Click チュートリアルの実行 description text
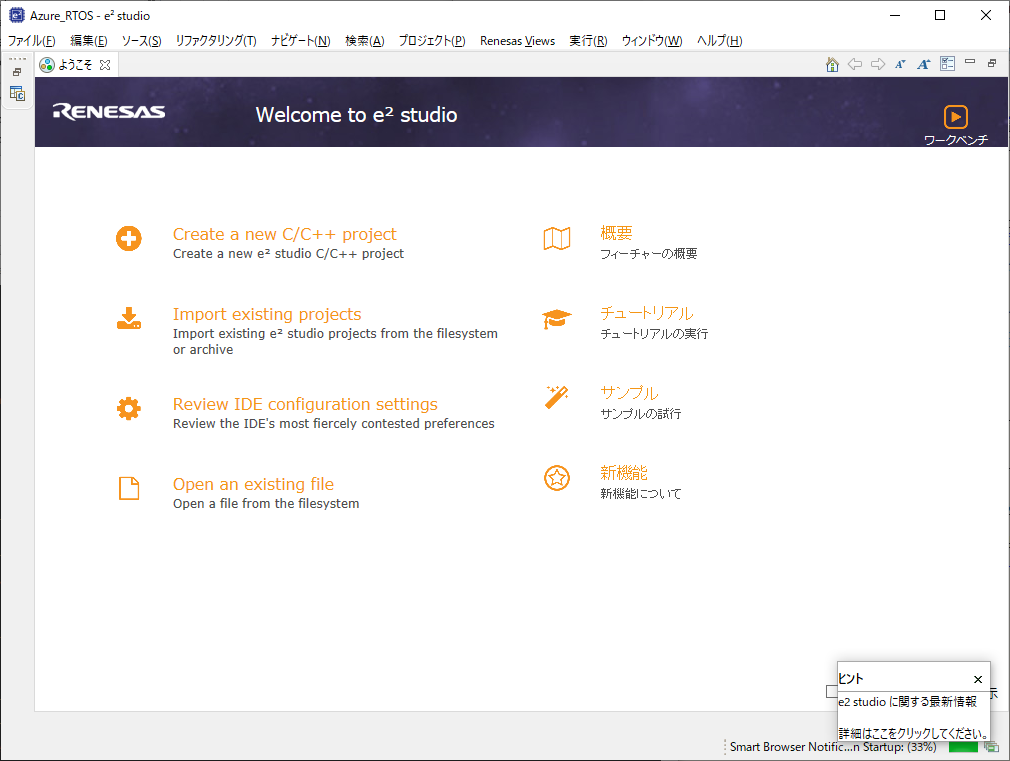The height and width of the screenshot is (761, 1010). (x=654, y=334)
